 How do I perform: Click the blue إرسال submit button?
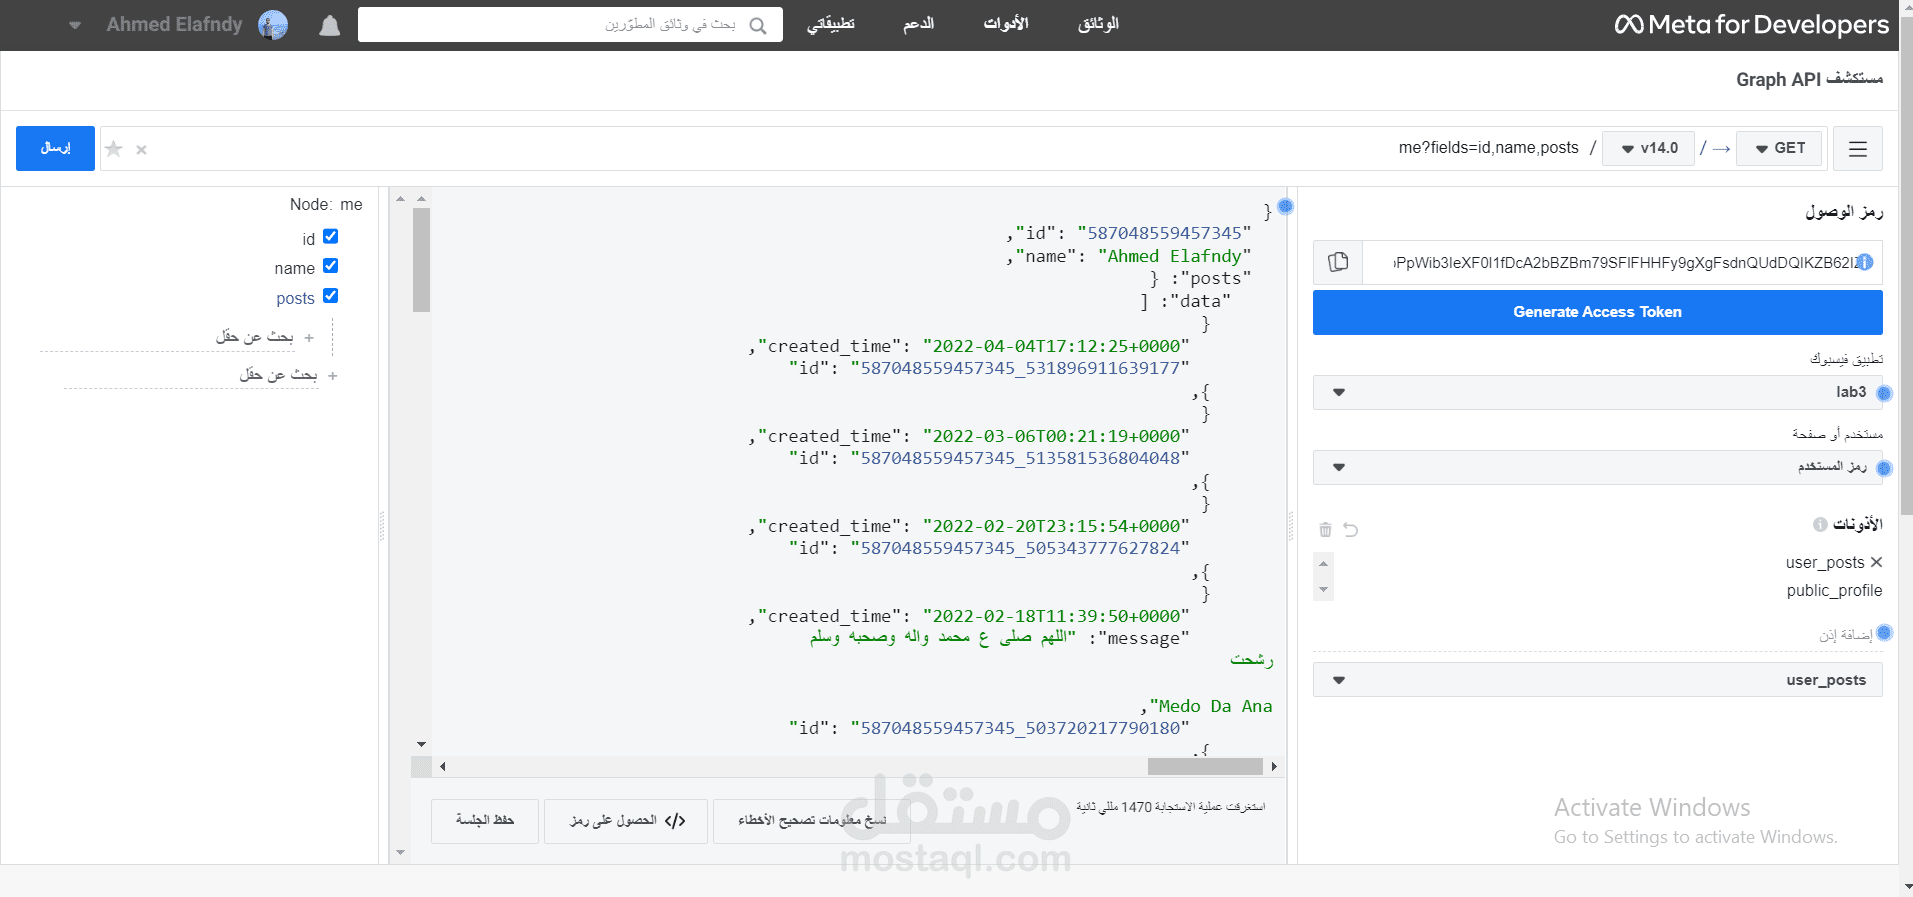(x=55, y=148)
